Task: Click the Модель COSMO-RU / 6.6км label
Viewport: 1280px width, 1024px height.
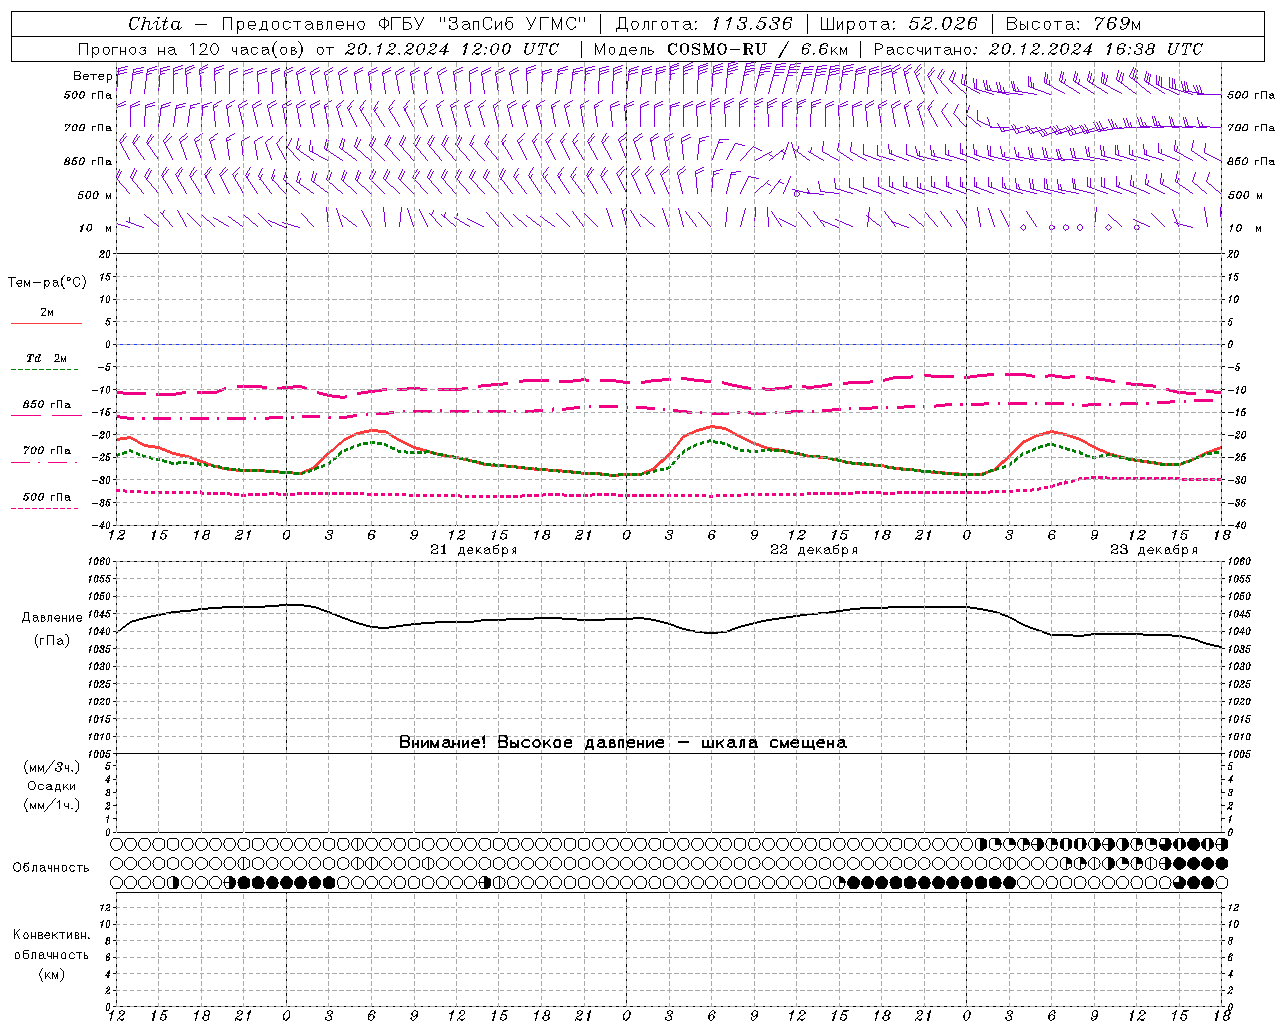Action: tap(721, 49)
